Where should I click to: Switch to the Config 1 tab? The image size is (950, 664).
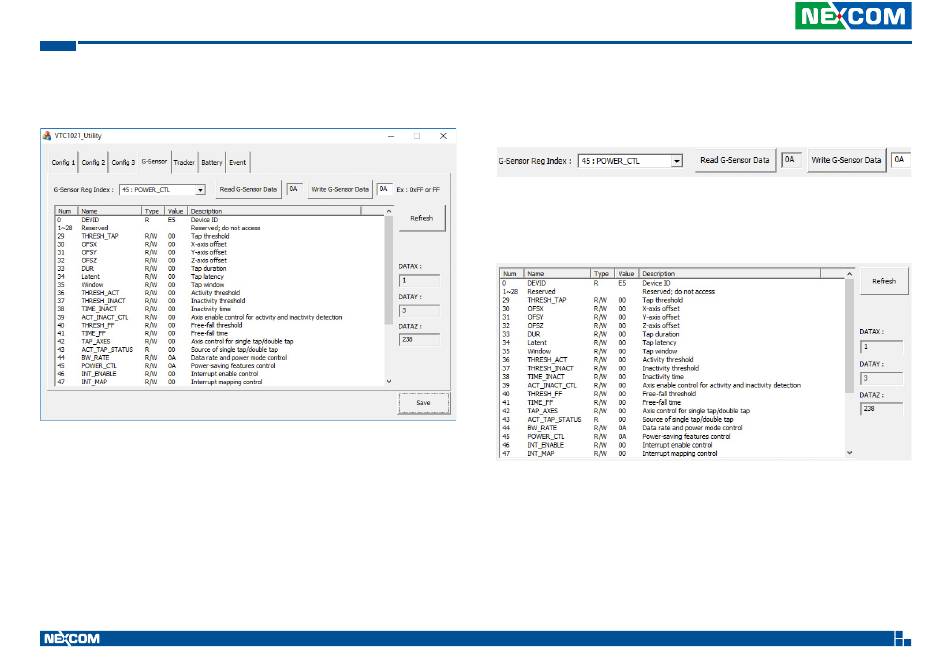pos(63,162)
